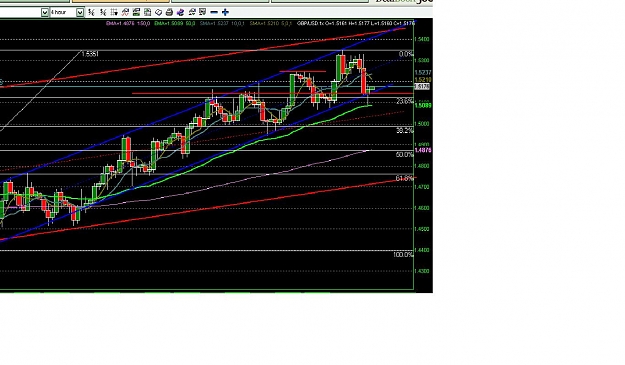Open the add indicator chart icon

tap(125, 12)
